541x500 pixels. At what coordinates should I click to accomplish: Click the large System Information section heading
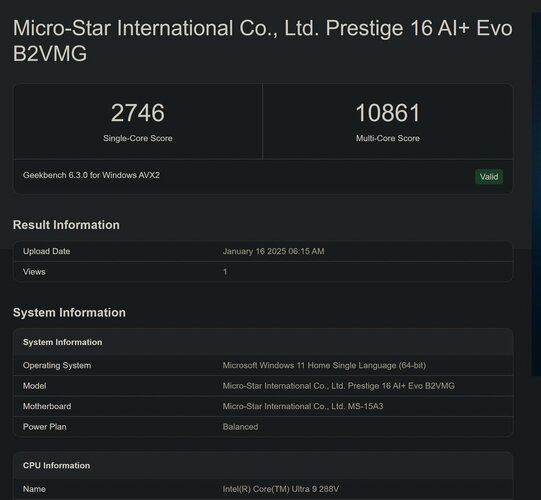click(69, 313)
